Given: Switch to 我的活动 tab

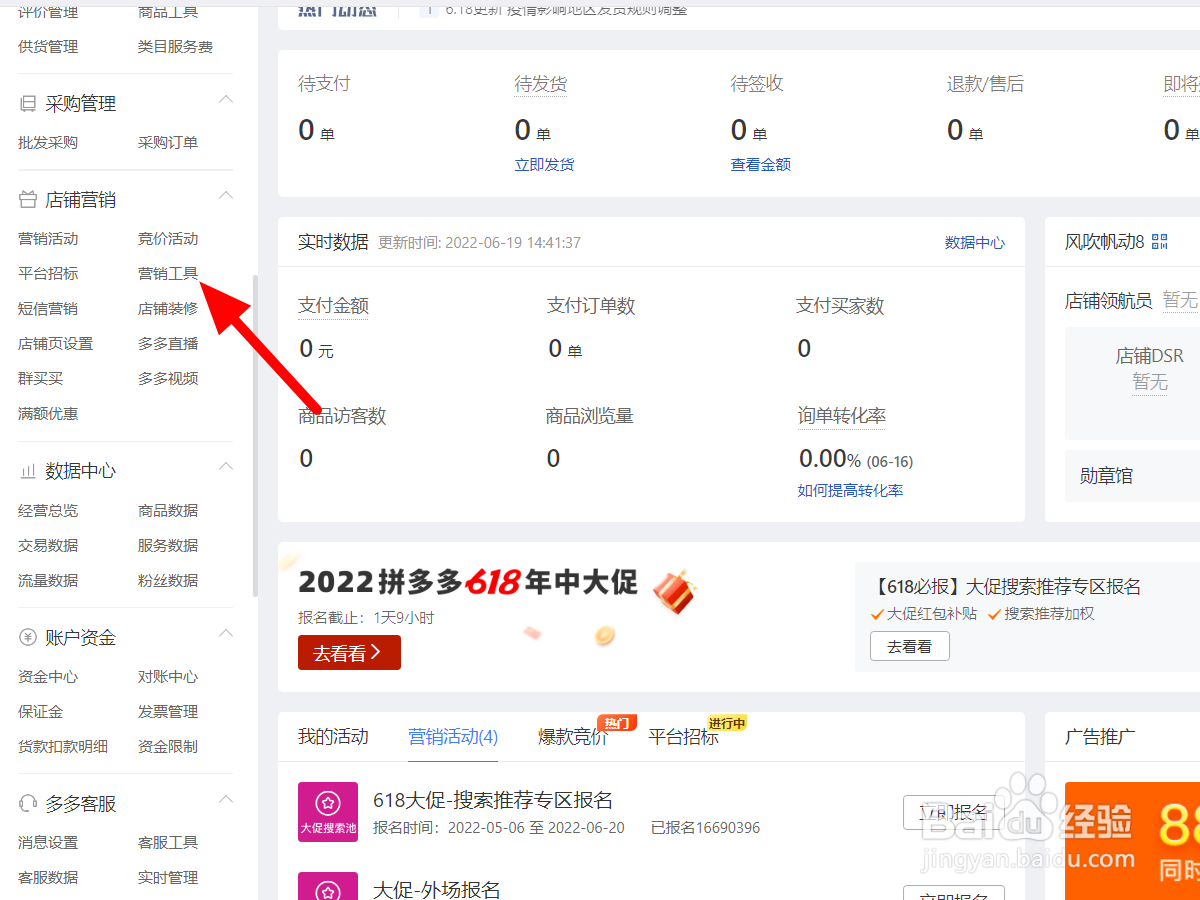Looking at the screenshot, I should [x=333, y=737].
